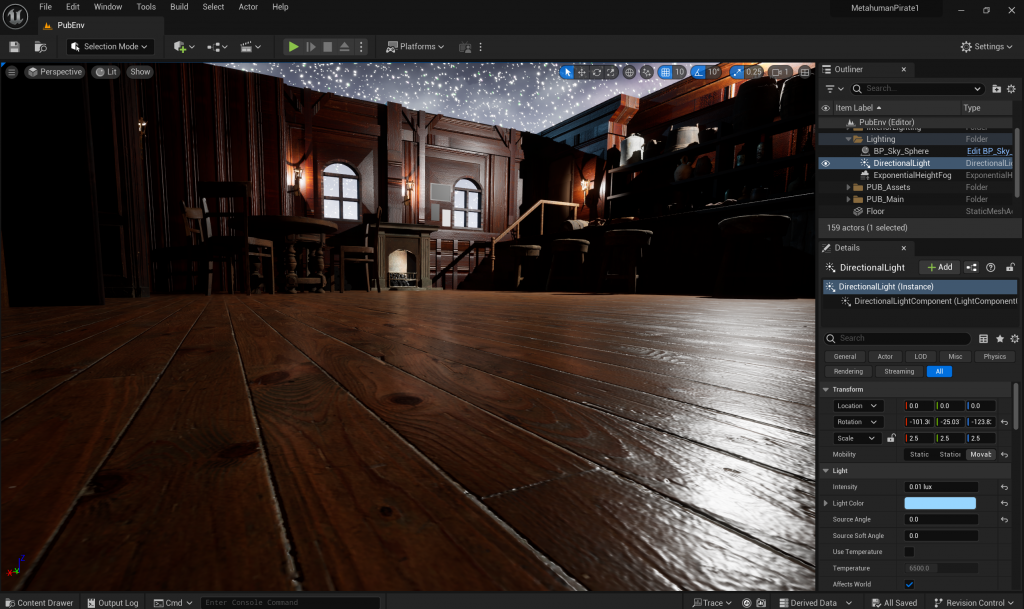Activate the Translate gizmo tool
The image size is (1024, 609).
(581, 72)
